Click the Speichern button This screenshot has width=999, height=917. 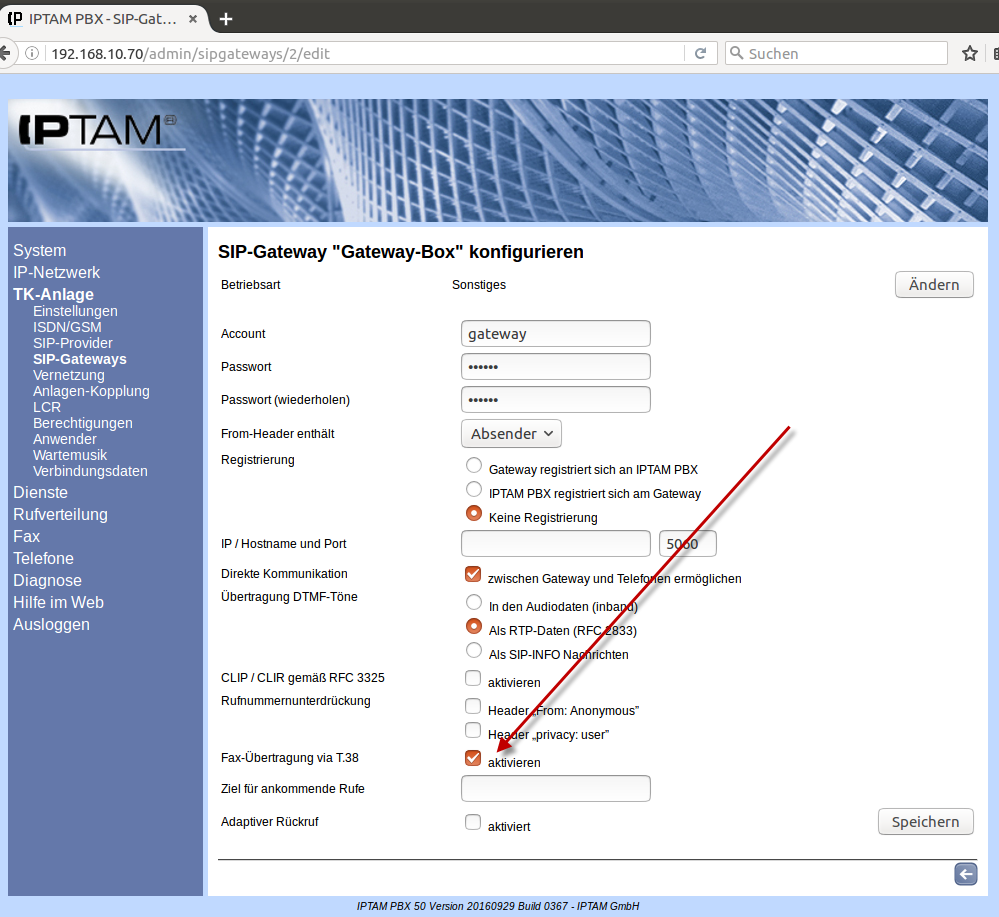click(925, 822)
